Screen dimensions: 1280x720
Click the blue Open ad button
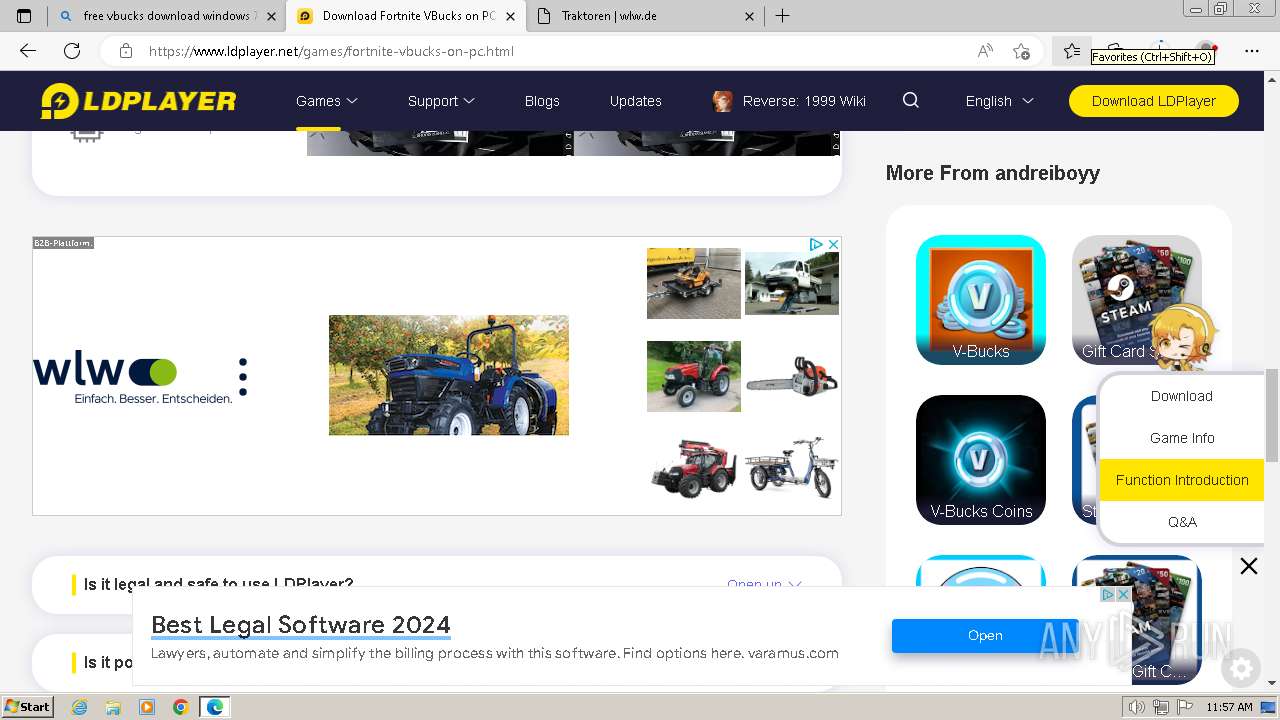[x=985, y=635]
